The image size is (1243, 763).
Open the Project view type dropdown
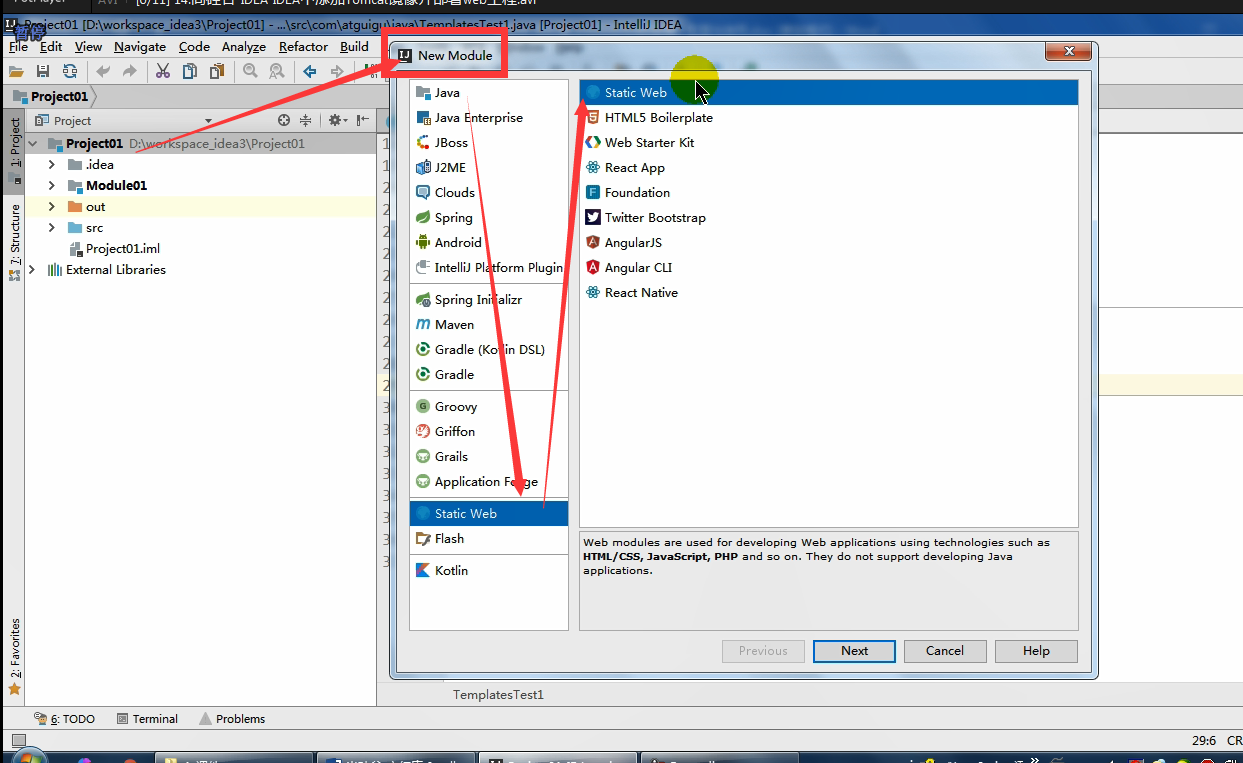tap(208, 121)
